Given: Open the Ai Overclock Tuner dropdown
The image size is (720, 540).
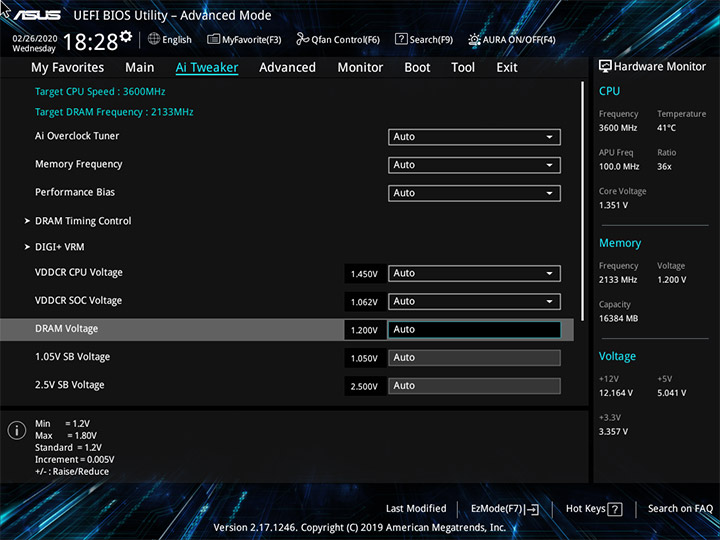Looking at the screenshot, I should (x=474, y=137).
